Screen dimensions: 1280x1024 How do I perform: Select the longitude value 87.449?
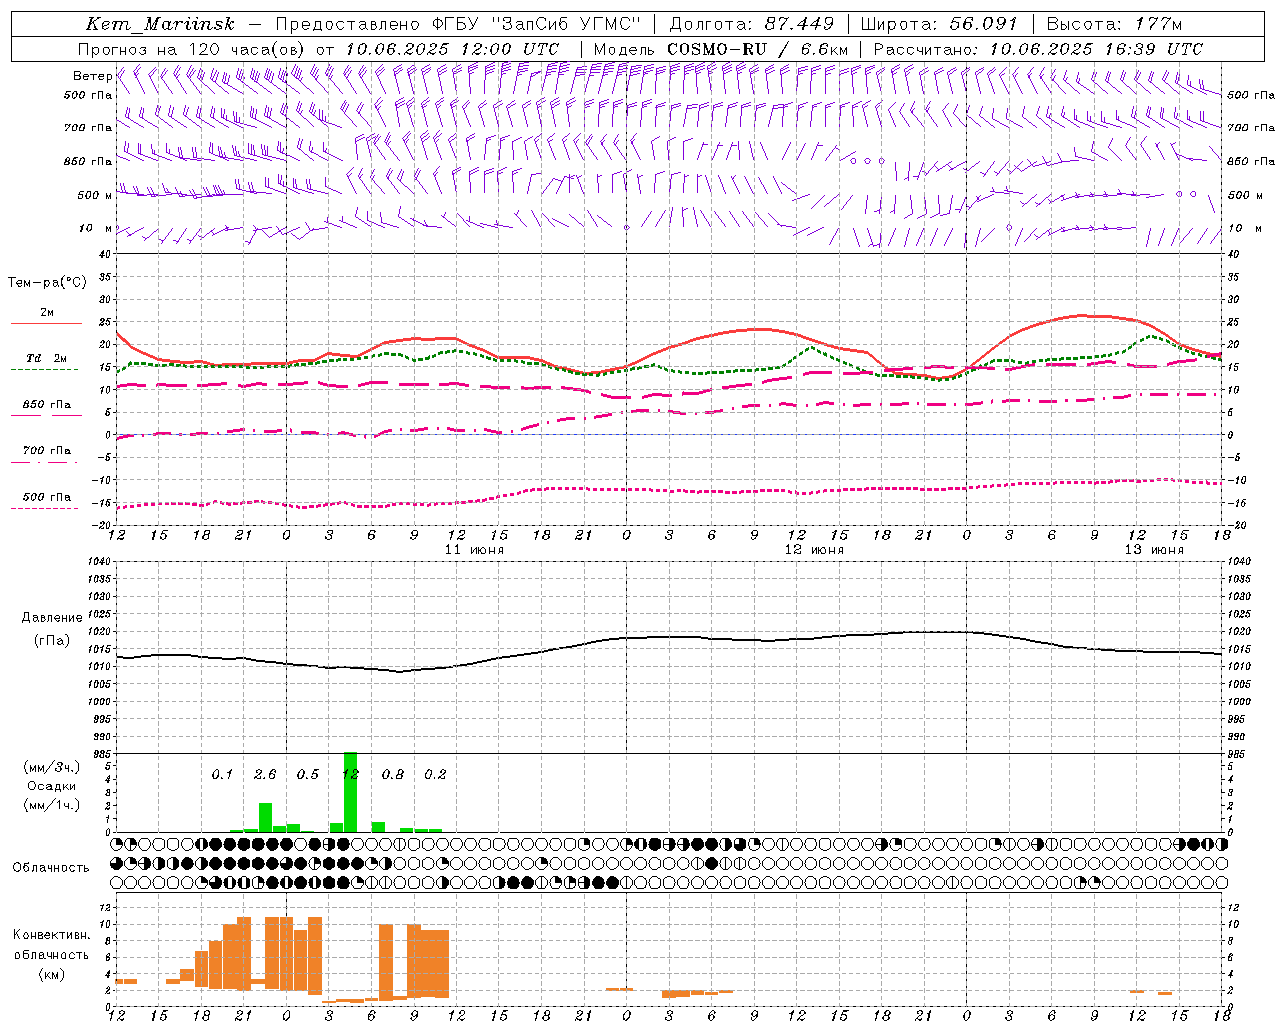pyautogui.click(x=800, y=24)
